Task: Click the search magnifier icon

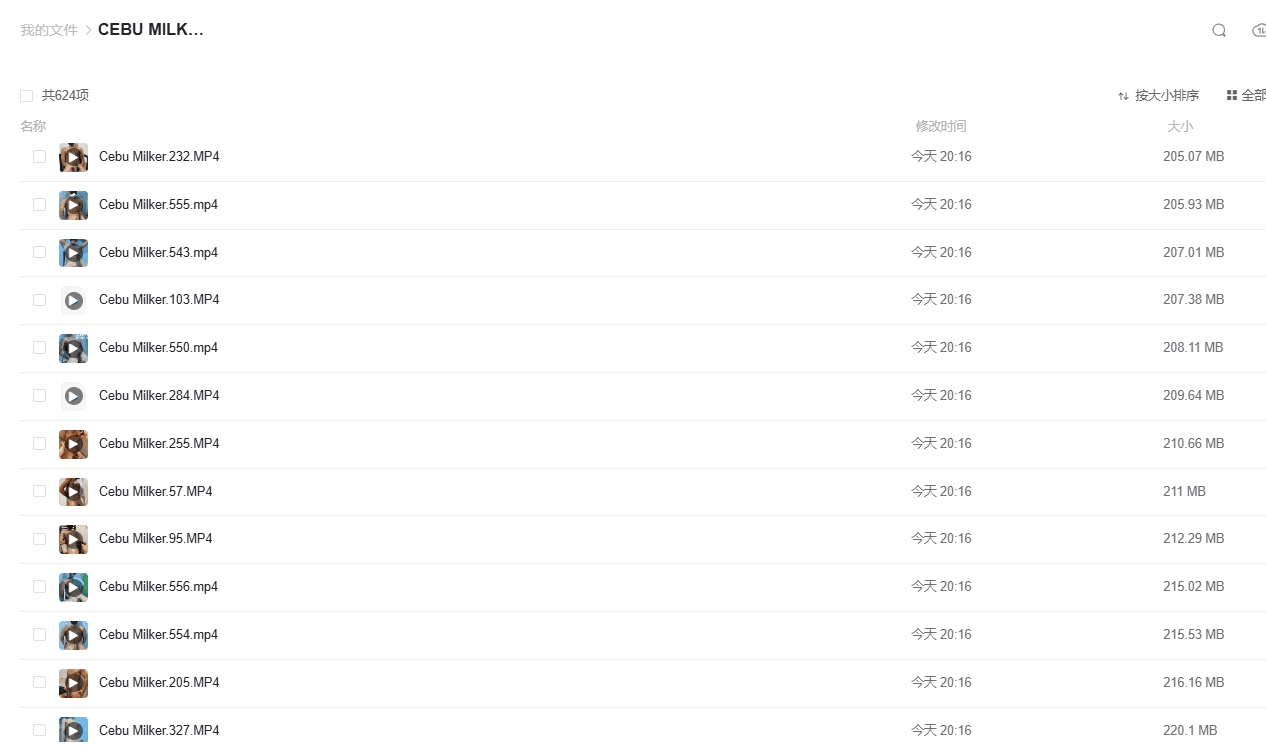Action: coord(1218,30)
